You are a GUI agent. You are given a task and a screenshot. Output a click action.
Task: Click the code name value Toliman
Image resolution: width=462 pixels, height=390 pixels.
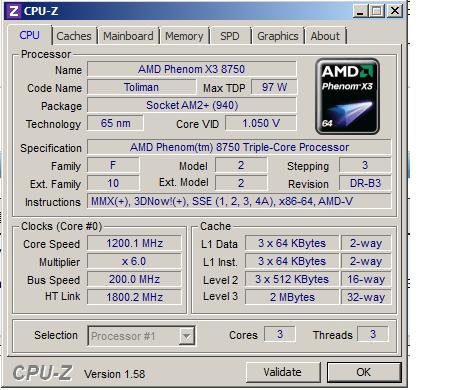point(141,87)
